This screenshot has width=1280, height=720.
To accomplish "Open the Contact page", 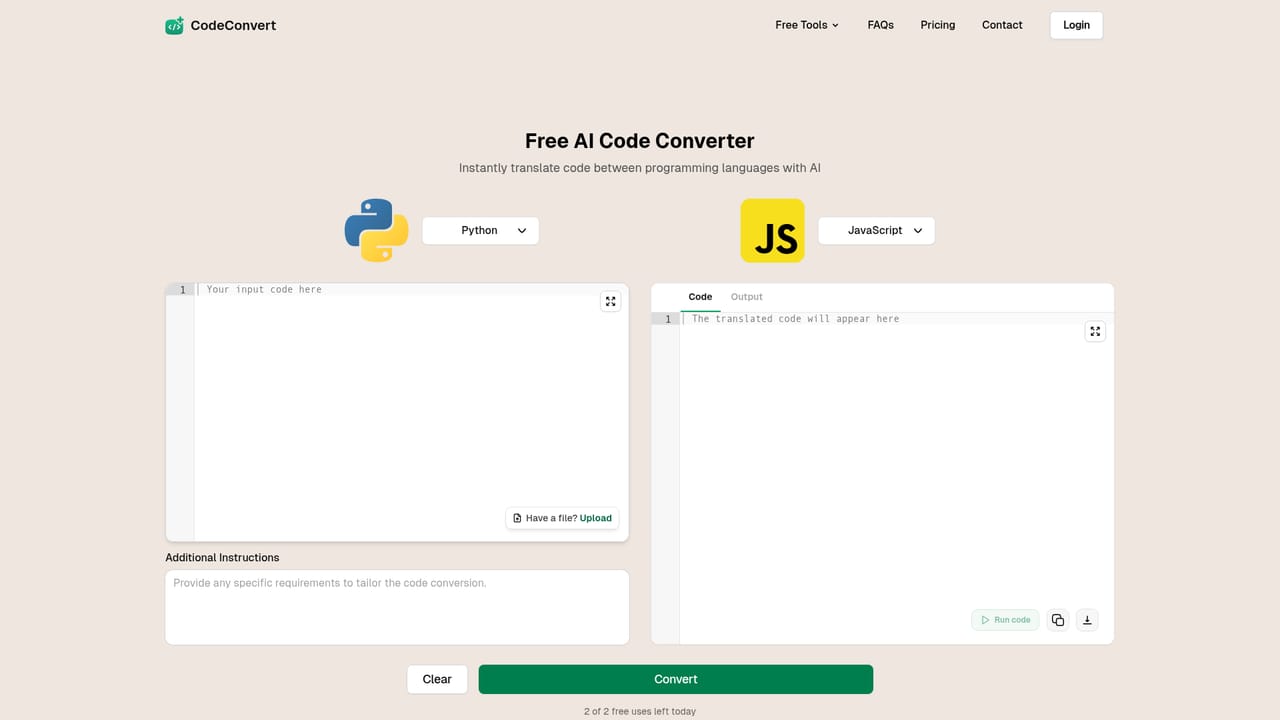I will [1002, 25].
